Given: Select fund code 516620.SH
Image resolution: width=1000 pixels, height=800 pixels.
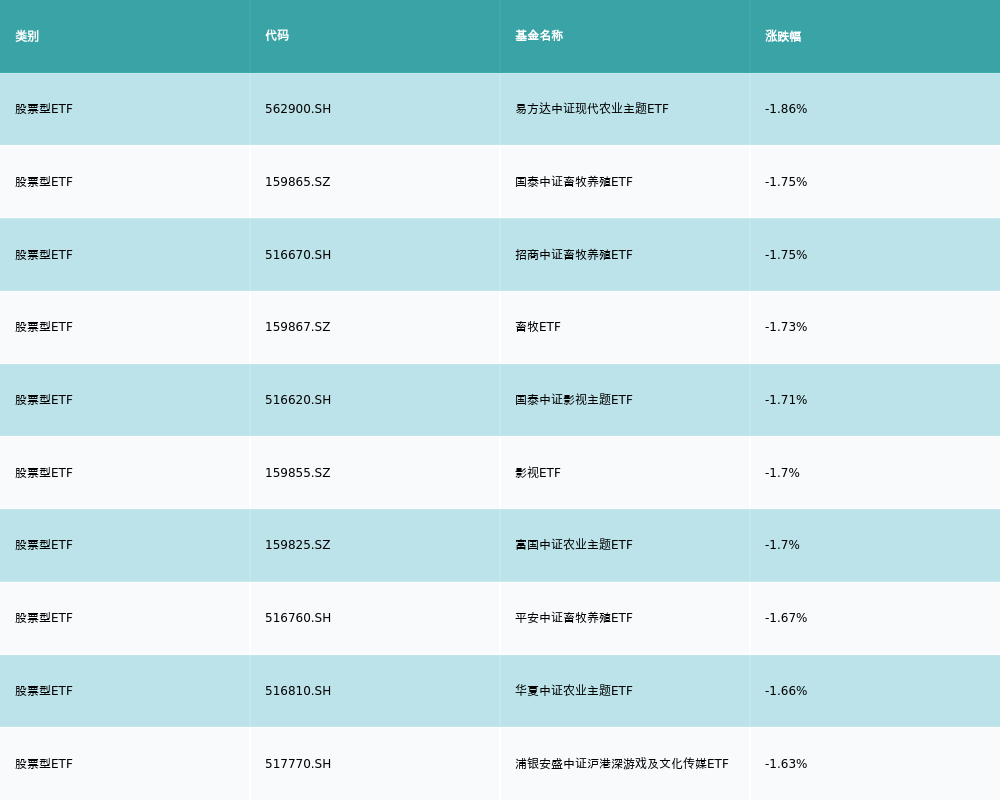Looking at the screenshot, I should [x=298, y=400].
